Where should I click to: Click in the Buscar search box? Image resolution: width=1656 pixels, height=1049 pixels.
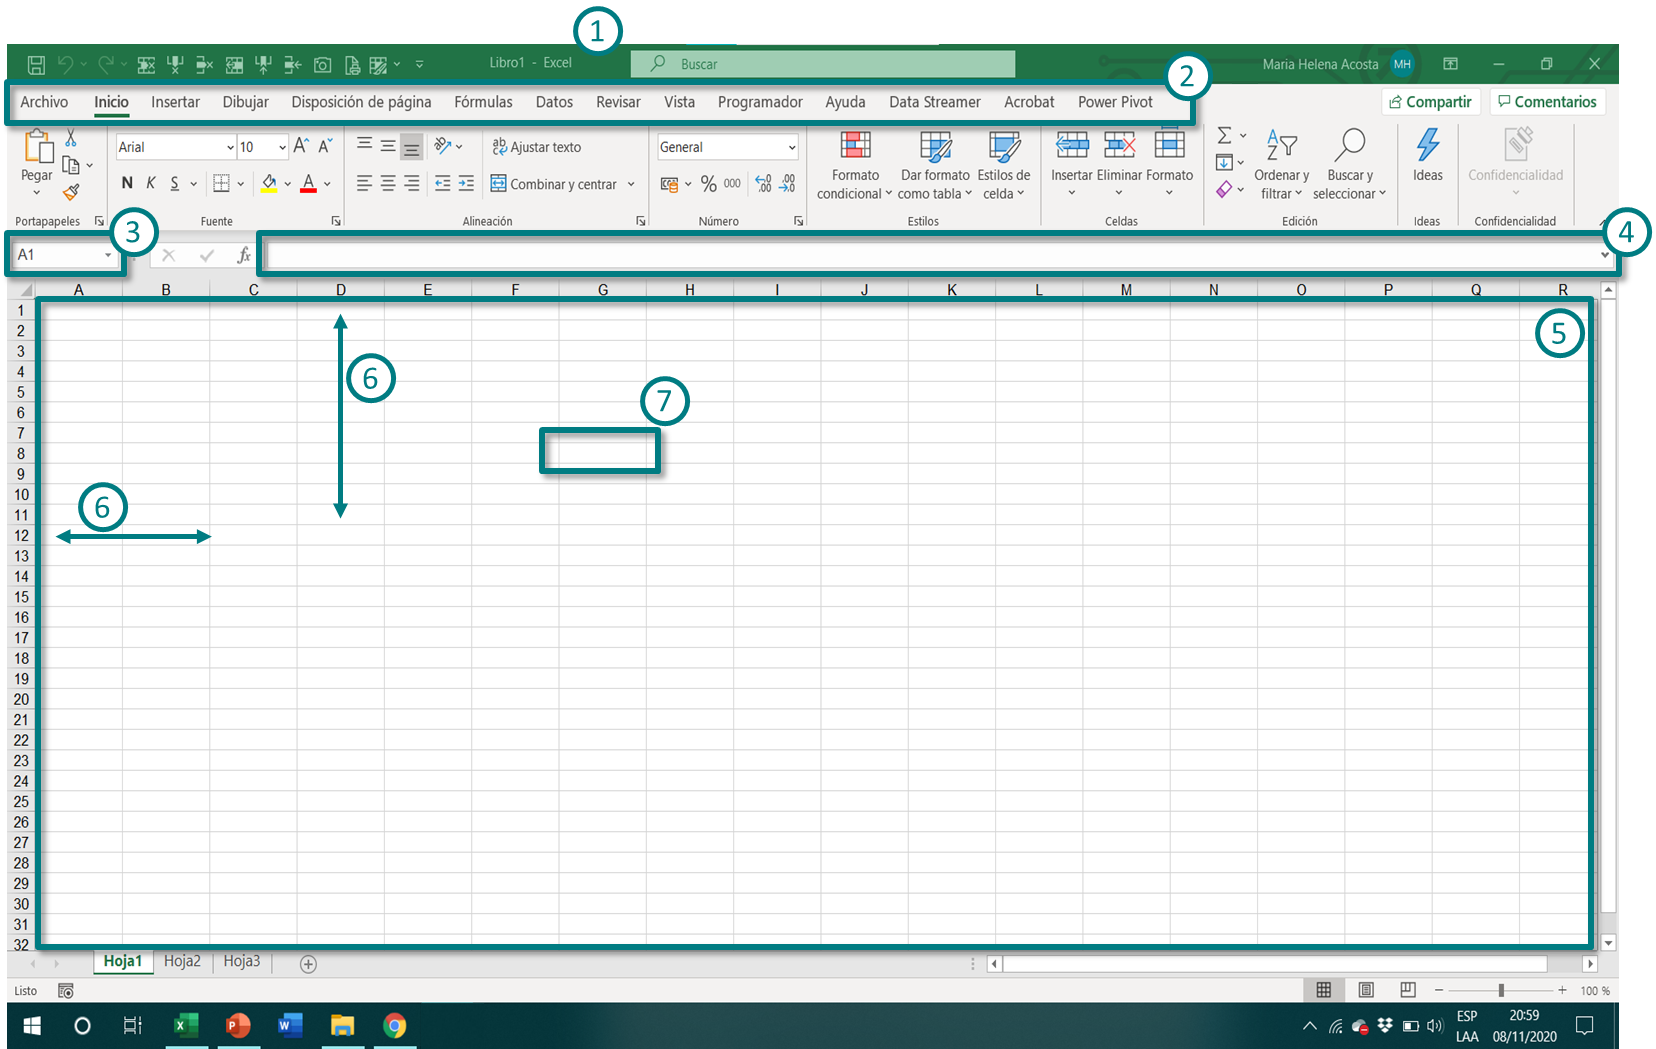823,64
